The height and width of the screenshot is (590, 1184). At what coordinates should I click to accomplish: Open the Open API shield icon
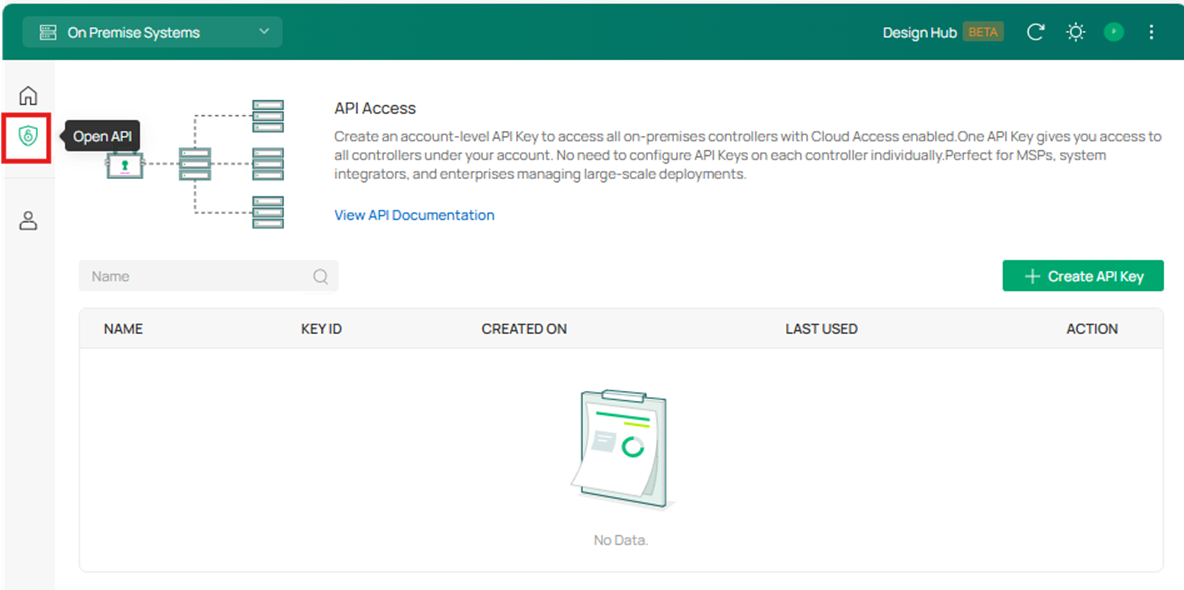point(28,137)
